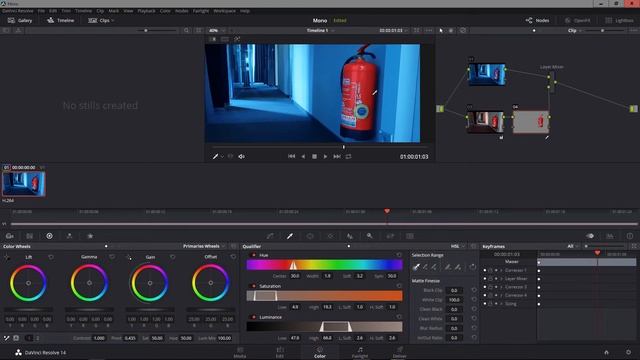This screenshot has width=640, height=360.
Task: Select the Color Wheels palette icon
Action: [49, 236]
